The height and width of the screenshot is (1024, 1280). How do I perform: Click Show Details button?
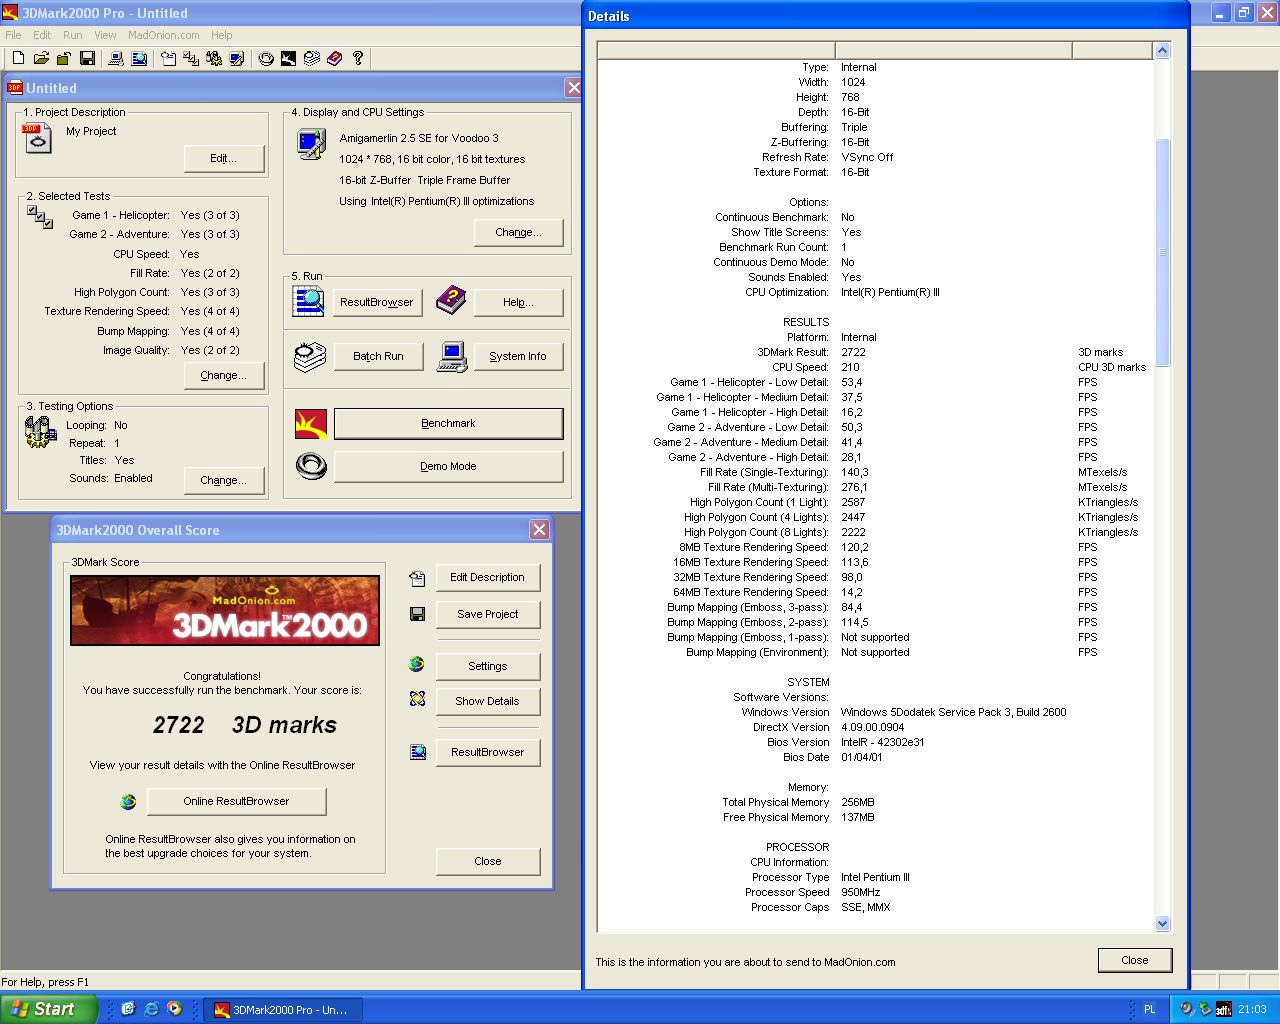[x=487, y=701]
